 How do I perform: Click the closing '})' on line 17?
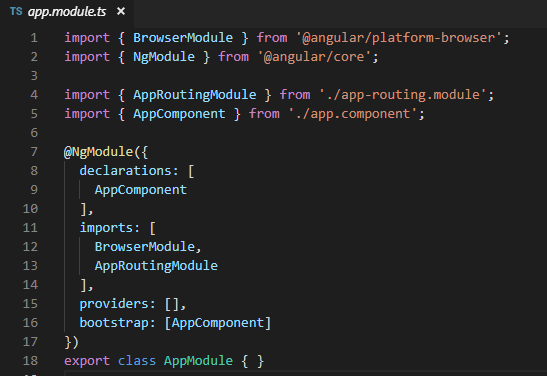(72, 342)
